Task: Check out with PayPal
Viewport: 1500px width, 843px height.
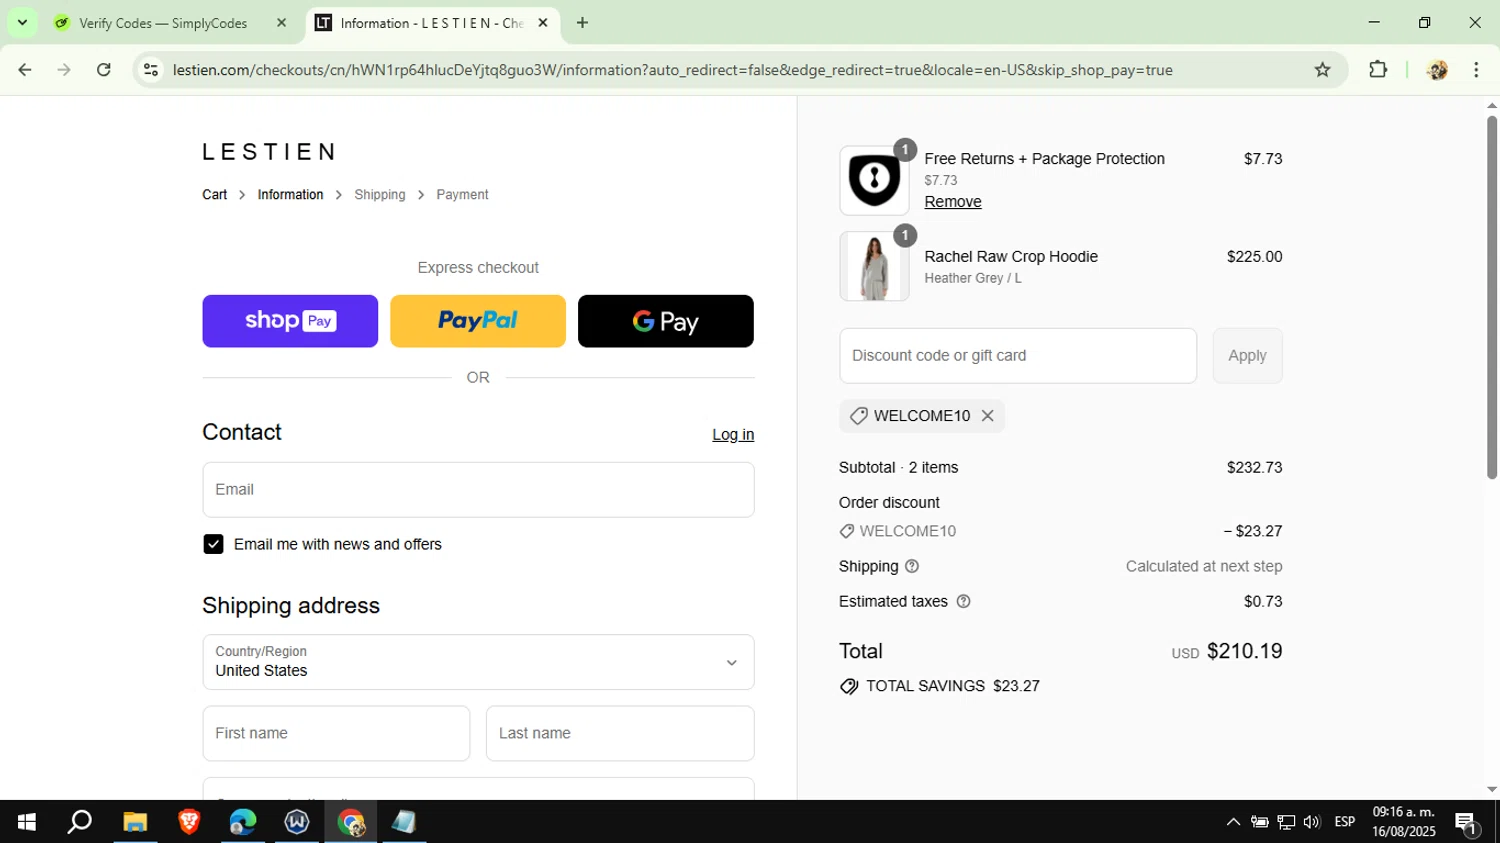Action: pyautogui.click(x=478, y=321)
